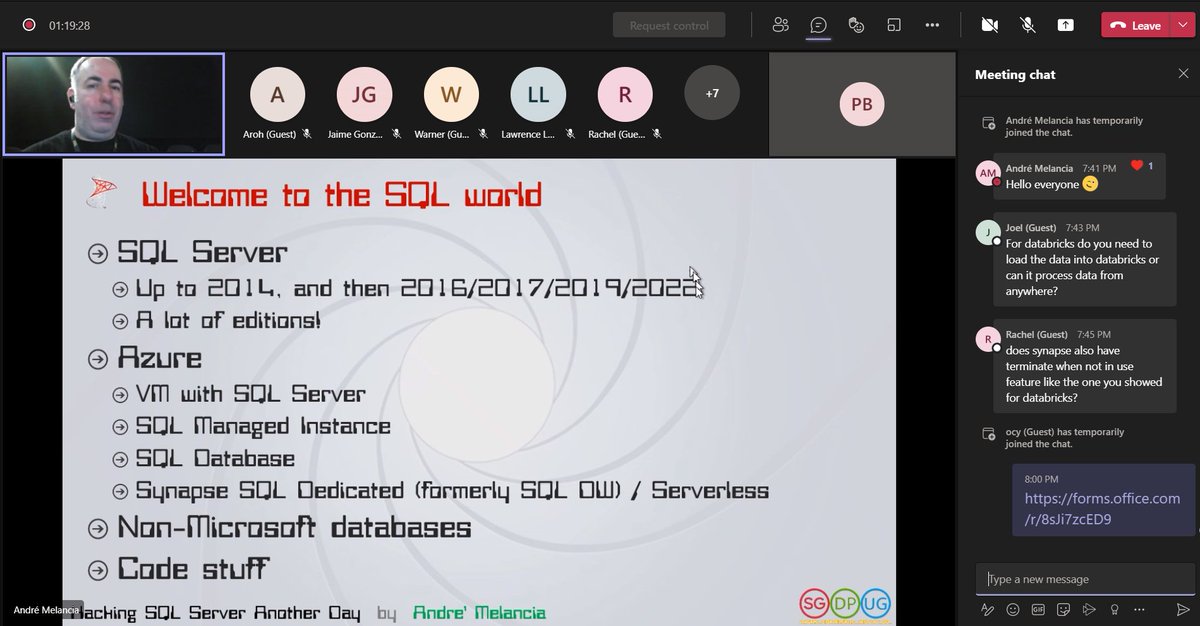This screenshot has height=626, width=1200.
Task: Click the disabled Request control button
Action: coord(669,25)
